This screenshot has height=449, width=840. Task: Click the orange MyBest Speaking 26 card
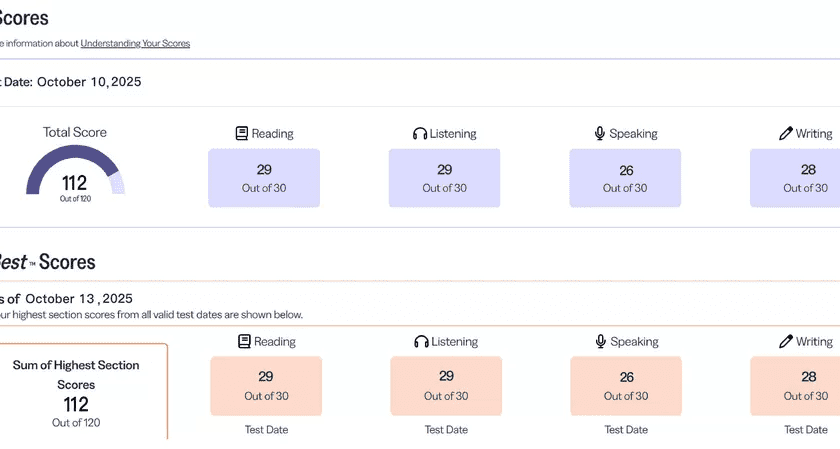click(626, 386)
